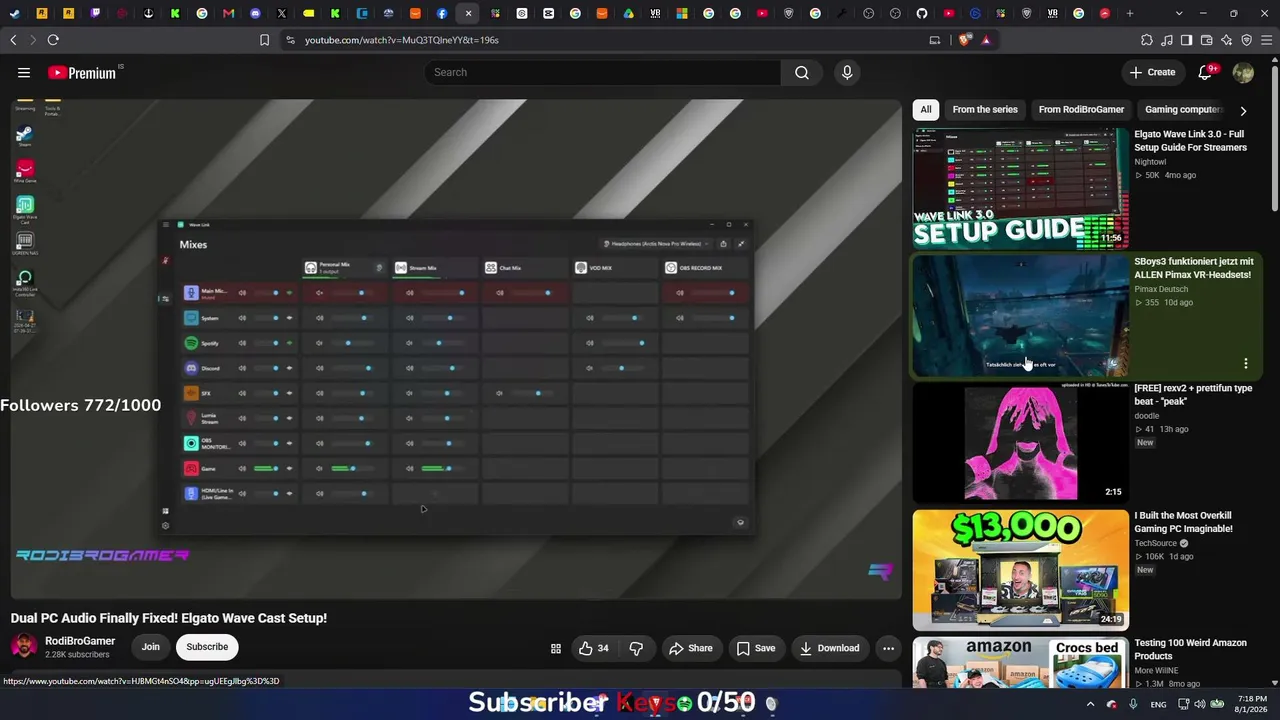Share the video
This screenshot has width=1280, height=720.
click(x=691, y=648)
